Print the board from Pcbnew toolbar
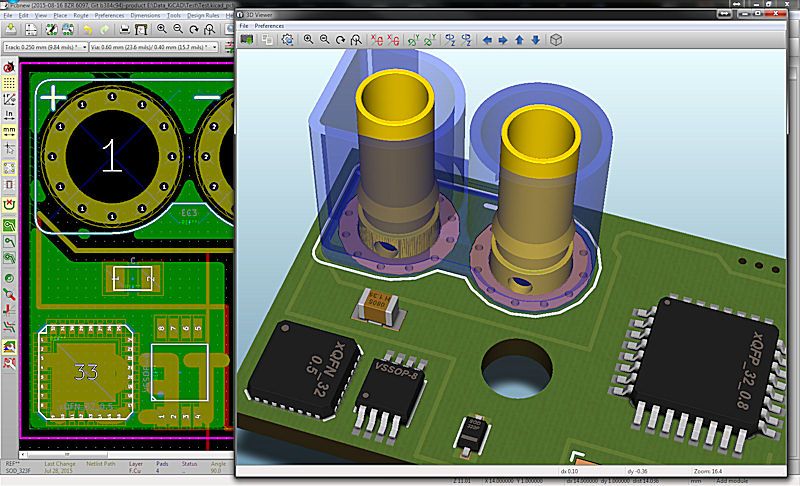 pos(124,30)
